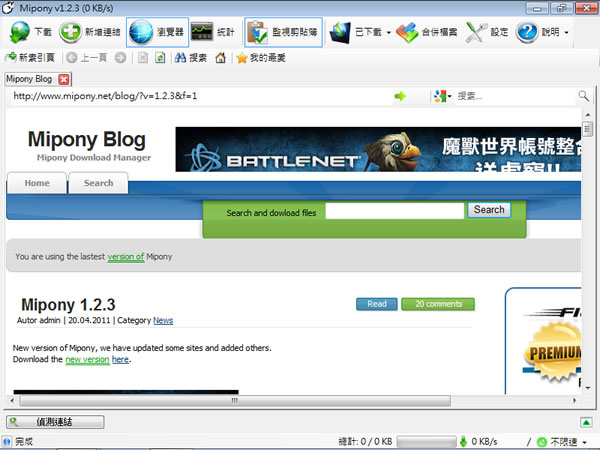This screenshot has width=600, height=450.
Task: Open the 20 comments button
Action: pyautogui.click(x=438, y=304)
